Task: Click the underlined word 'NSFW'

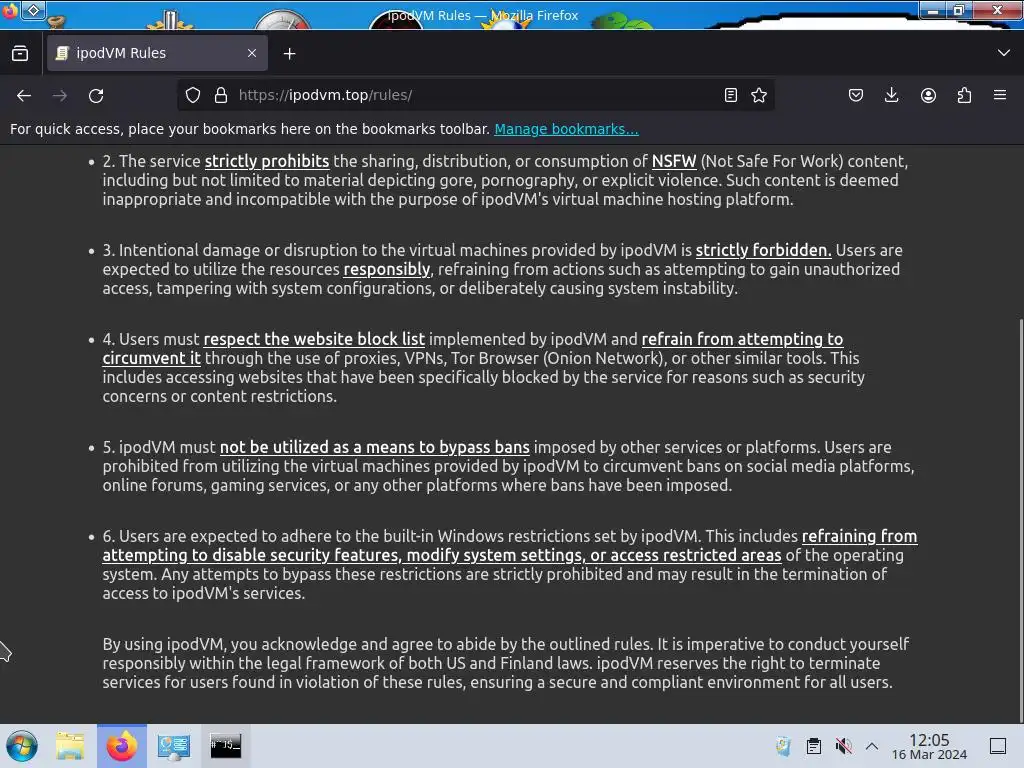Action: (x=674, y=161)
